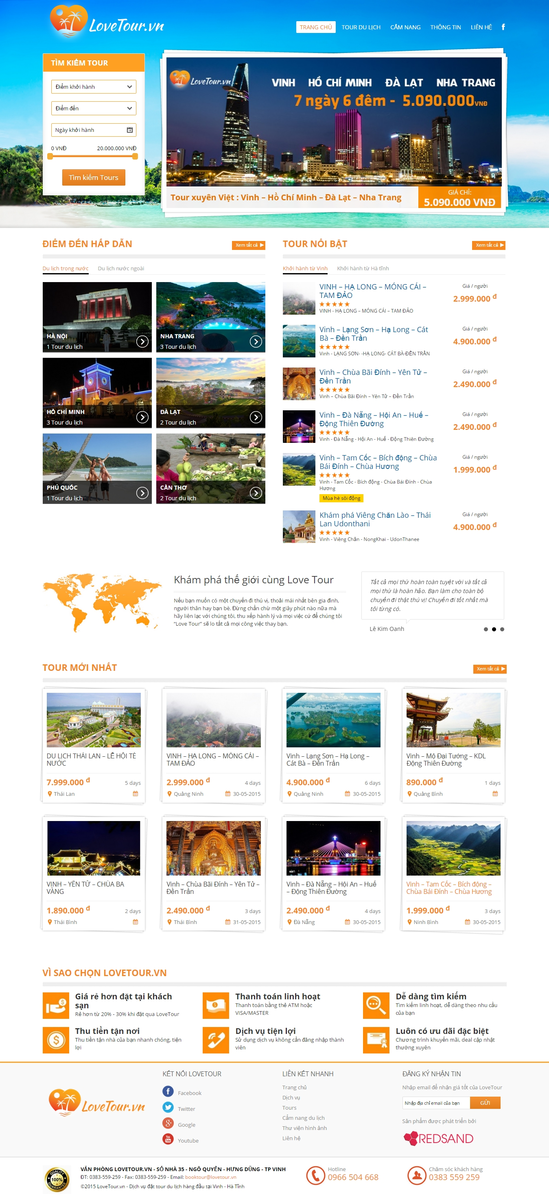Open Cẩm nang menu item
Screen dimensions: 549x1200
point(405,28)
